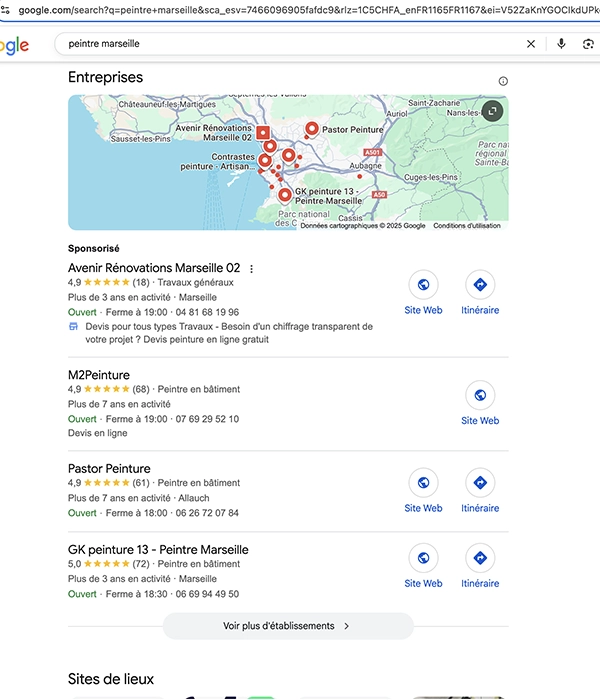Image resolution: width=600 pixels, height=700 pixels.
Task: Click the Google logo
Action: coord(14,45)
